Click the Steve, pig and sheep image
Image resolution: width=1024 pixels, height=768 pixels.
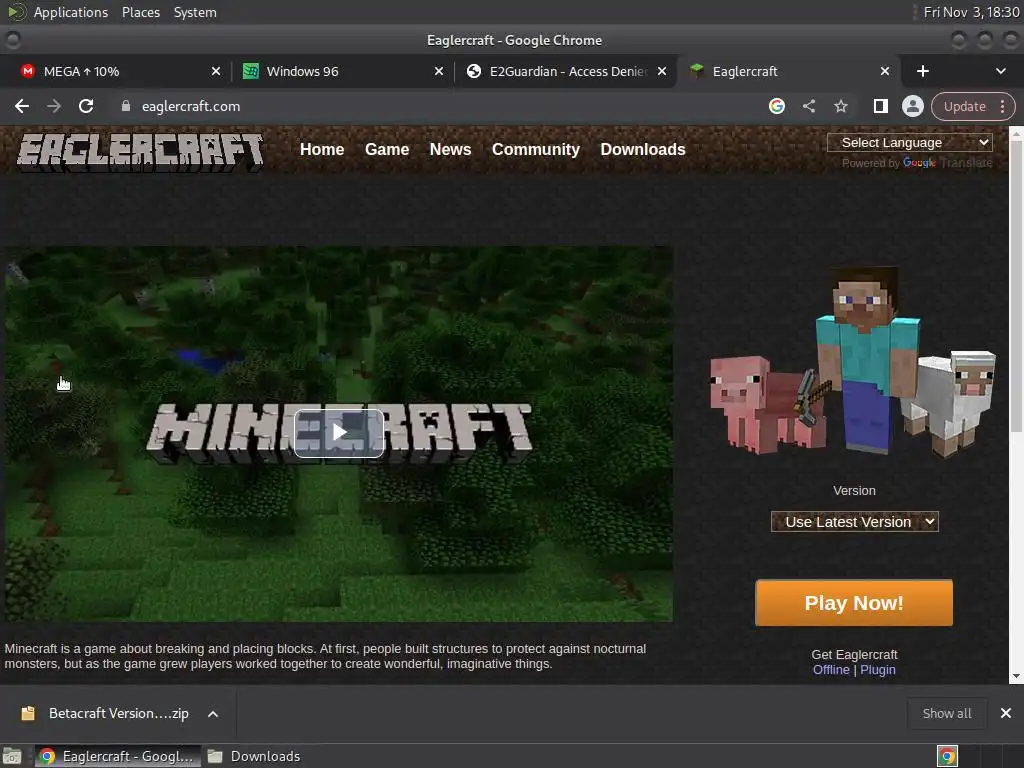pos(853,362)
